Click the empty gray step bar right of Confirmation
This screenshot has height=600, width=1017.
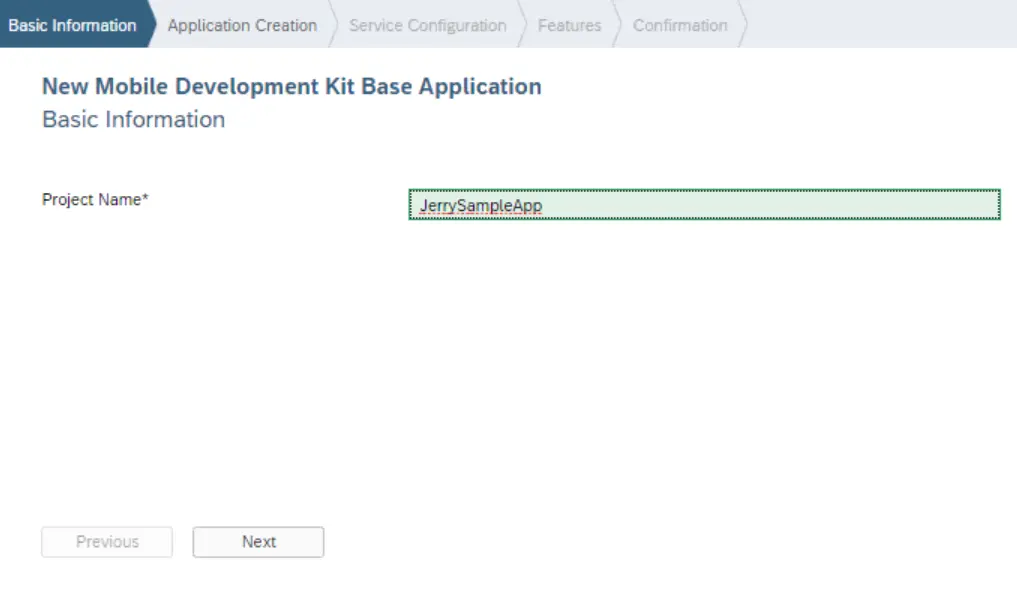point(880,25)
